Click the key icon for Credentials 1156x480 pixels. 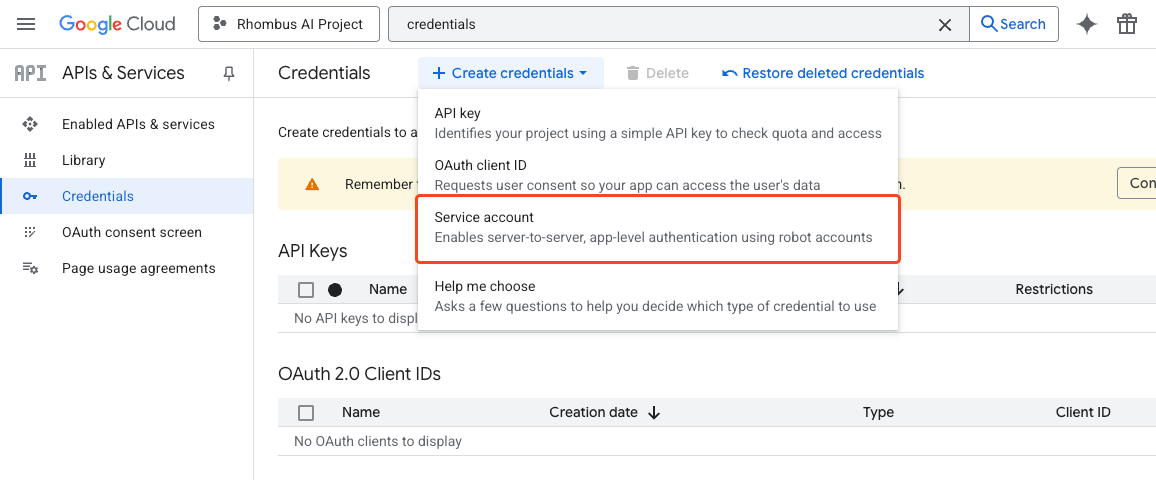(x=29, y=196)
